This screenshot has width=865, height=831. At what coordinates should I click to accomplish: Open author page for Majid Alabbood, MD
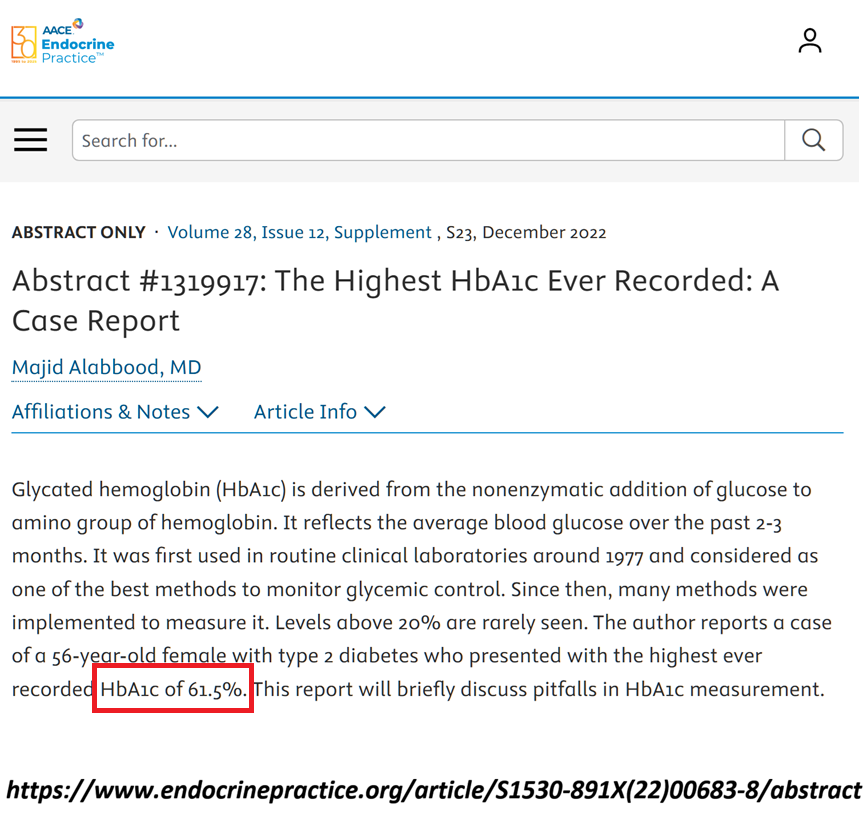coord(106,367)
